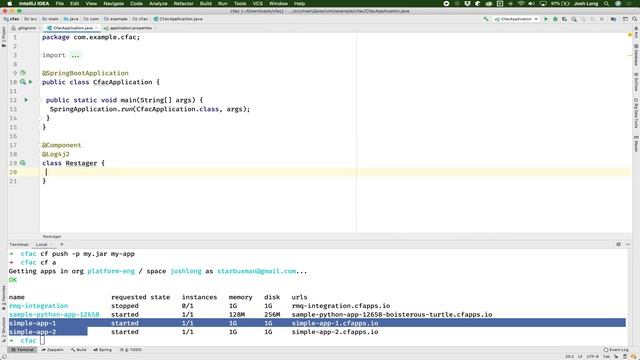640x360 pixels.
Task: Click the profiler icon in the run toolbar
Action: pyautogui.click(x=574, y=19)
